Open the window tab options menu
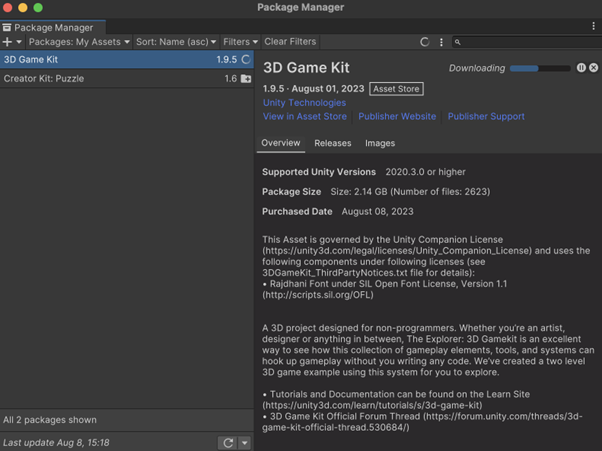 click(594, 26)
